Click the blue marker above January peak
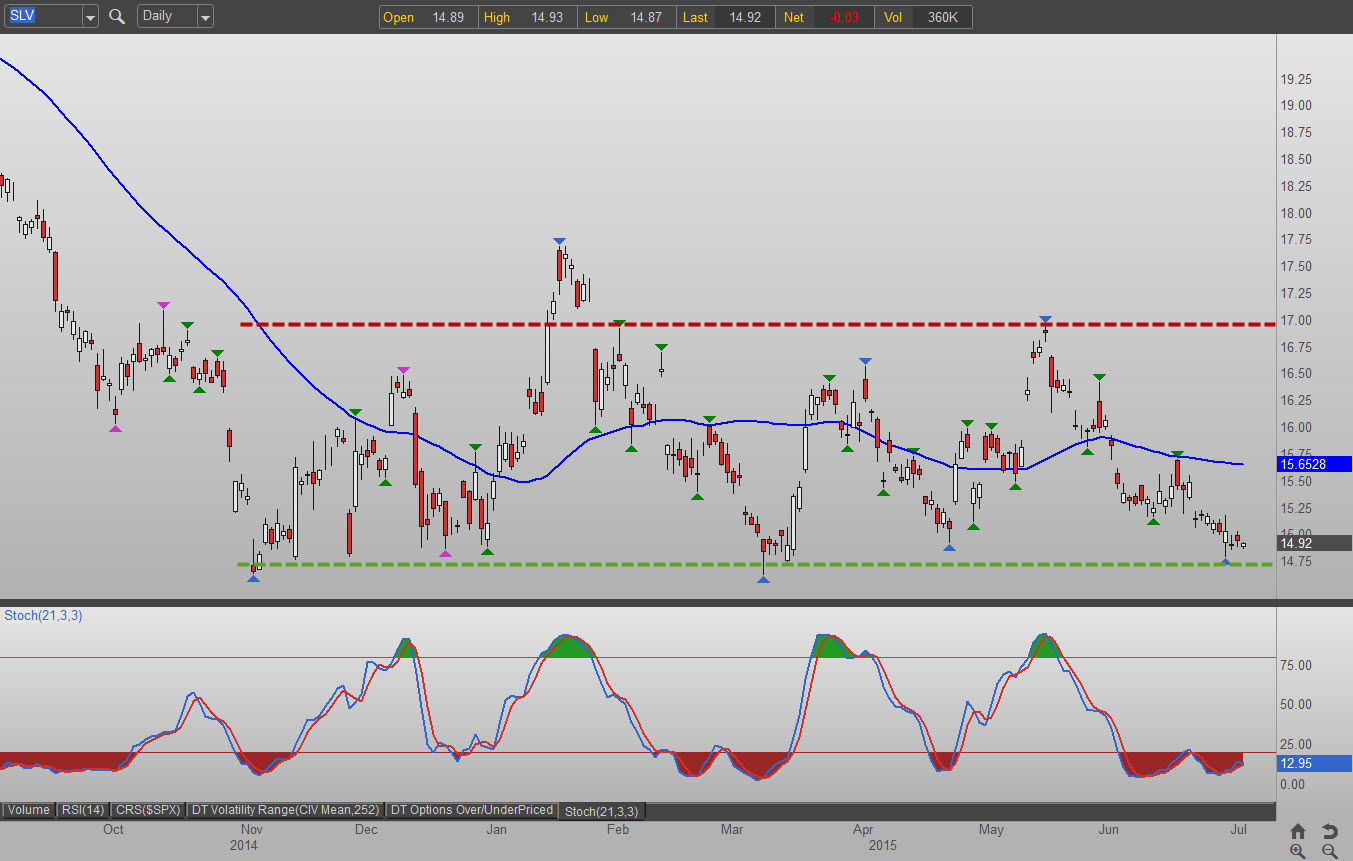 pyautogui.click(x=559, y=241)
